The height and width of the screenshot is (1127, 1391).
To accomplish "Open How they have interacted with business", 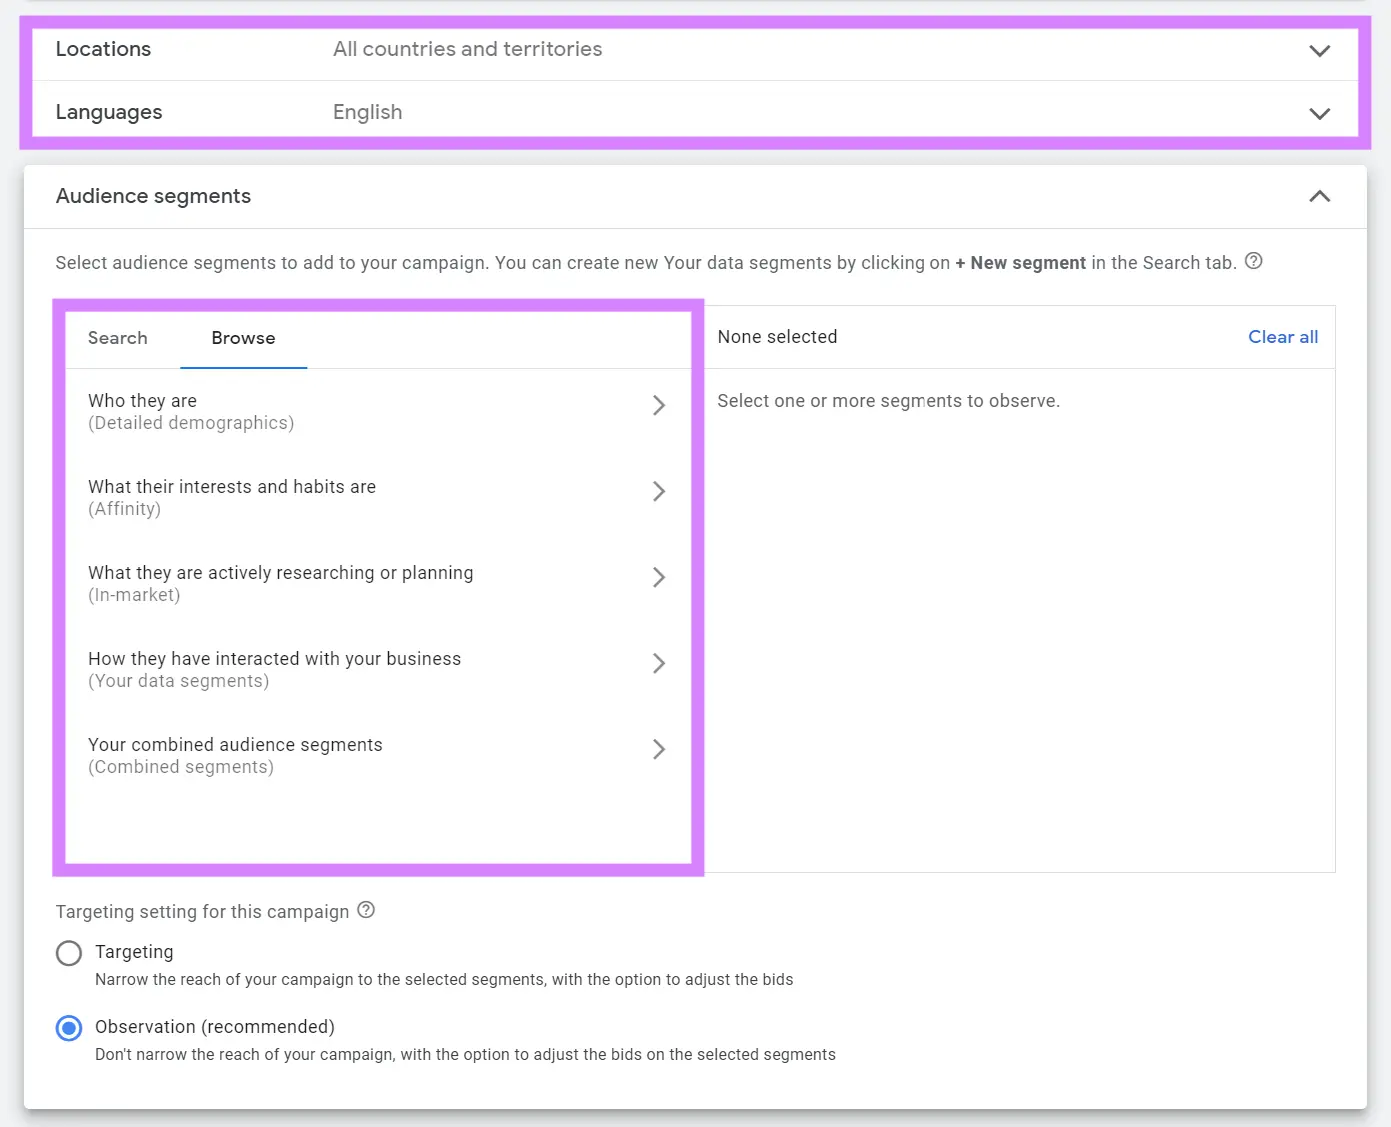I will point(377,669).
